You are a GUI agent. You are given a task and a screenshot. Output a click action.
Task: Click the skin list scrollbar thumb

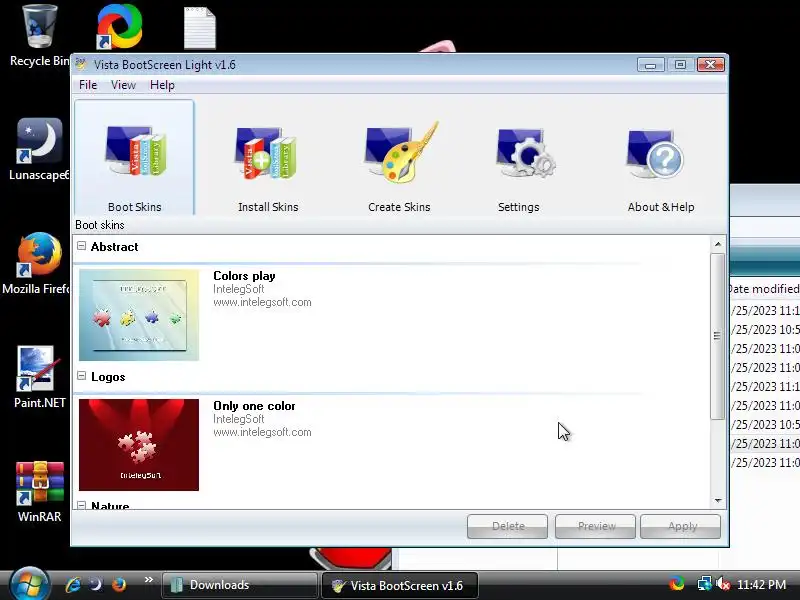pyautogui.click(x=718, y=336)
